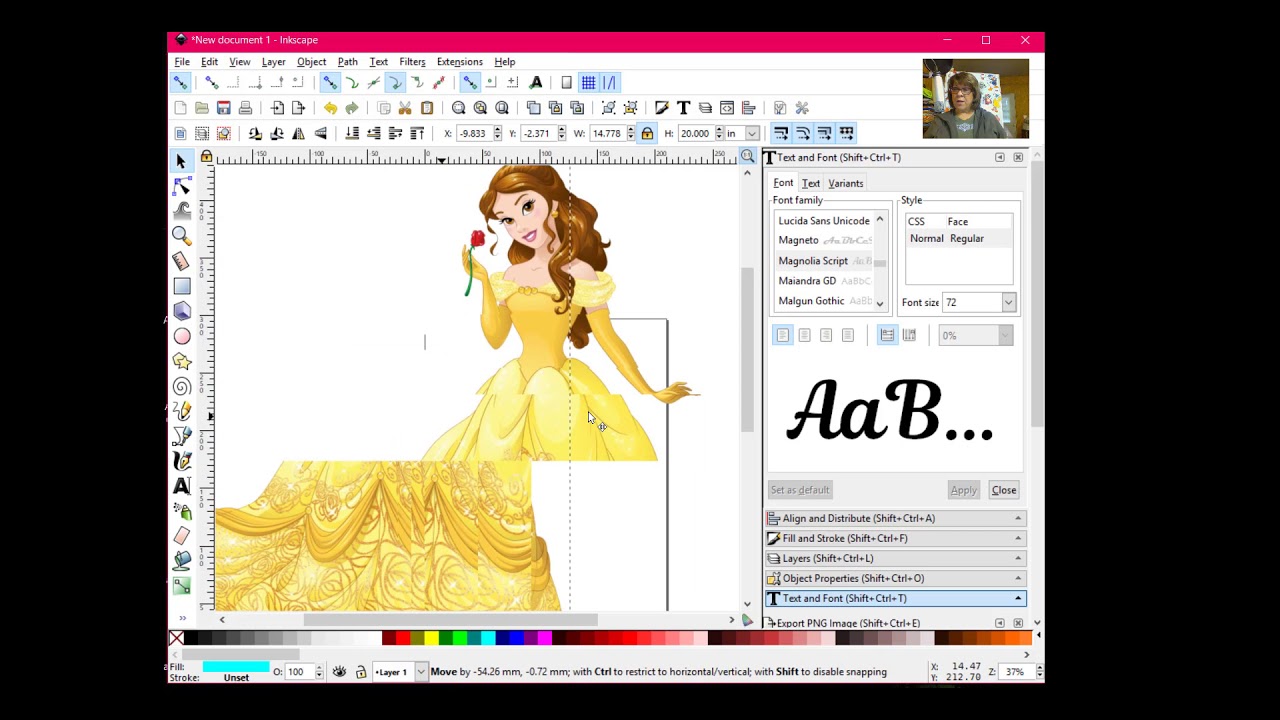Select the Gradient tool
The height and width of the screenshot is (720, 1280).
coord(181,586)
